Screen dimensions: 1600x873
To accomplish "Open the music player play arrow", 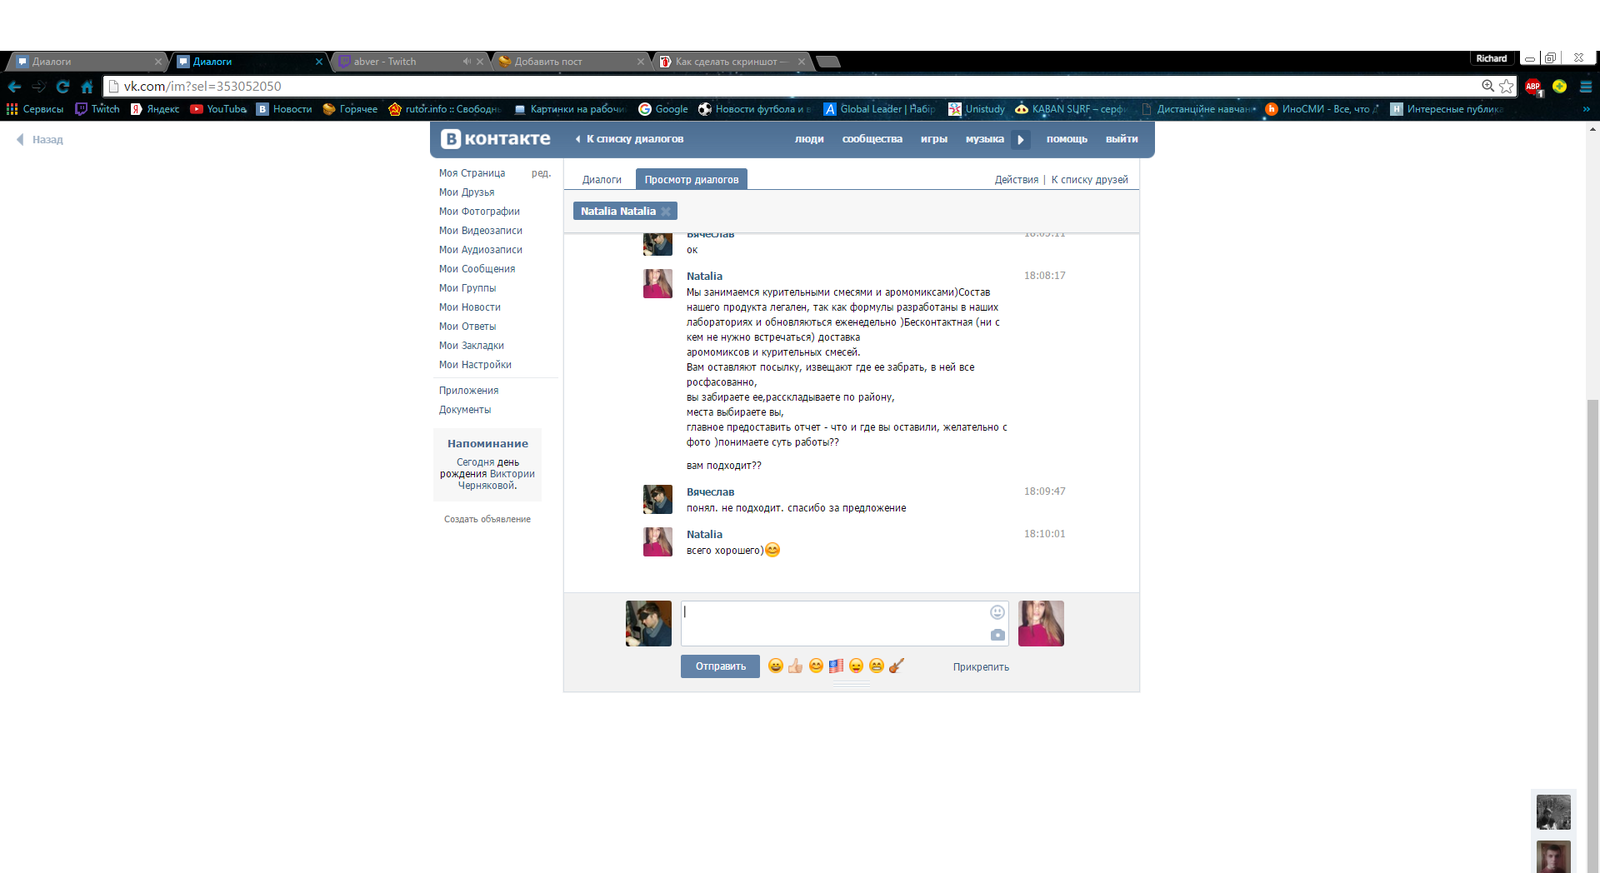I will click(x=1020, y=139).
